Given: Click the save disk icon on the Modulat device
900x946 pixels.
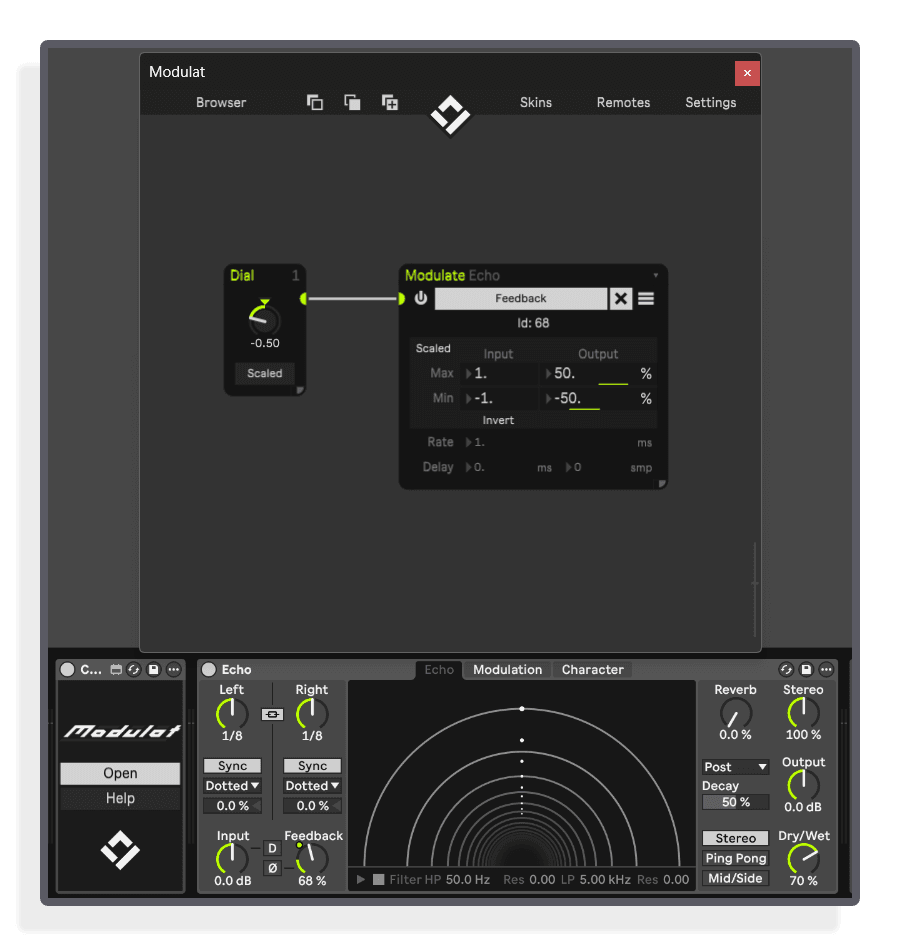Looking at the screenshot, I should click(154, 669).
